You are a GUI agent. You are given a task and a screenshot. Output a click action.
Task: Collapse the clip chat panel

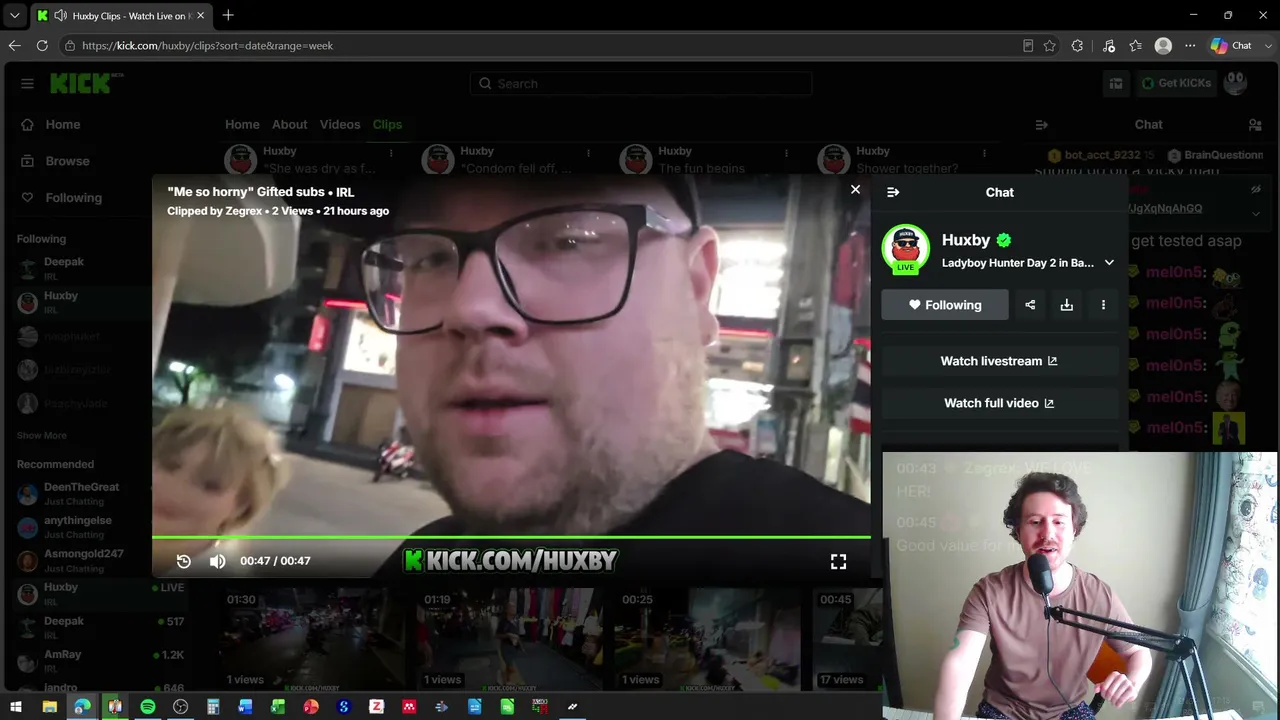tap(893, 192)
